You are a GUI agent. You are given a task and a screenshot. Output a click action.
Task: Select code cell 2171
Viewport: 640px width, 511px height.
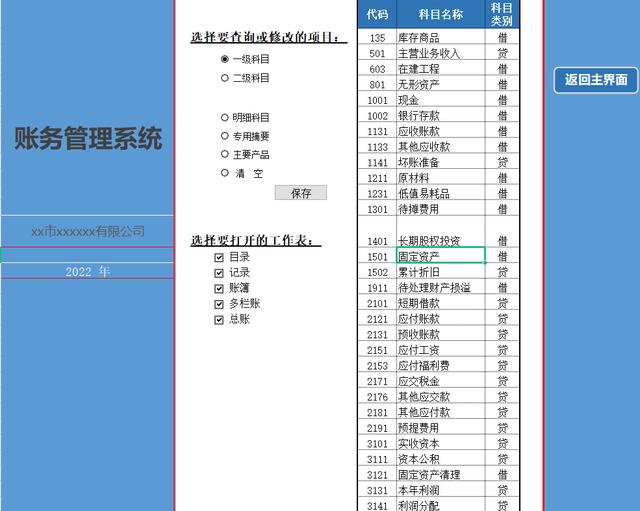click(x=377, y=381)
